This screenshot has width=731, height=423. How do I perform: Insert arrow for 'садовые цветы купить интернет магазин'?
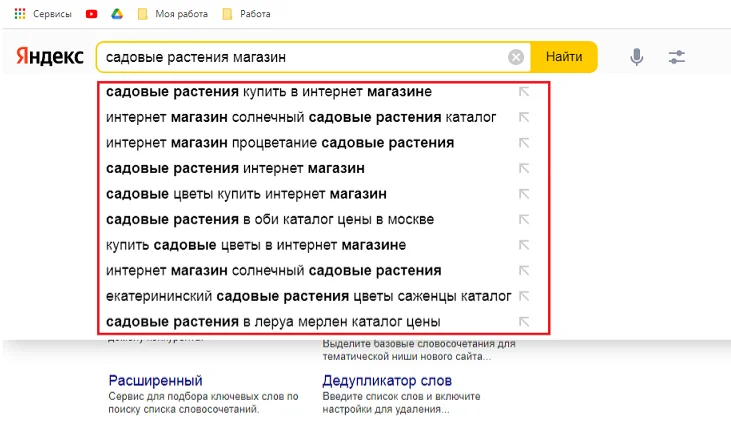pyautogui.click(x=524, y=194)
